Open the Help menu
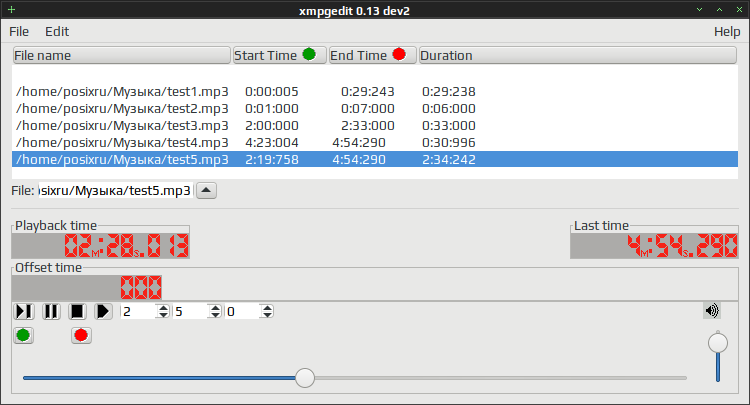The height and width of the screenshot is (405, 750). [727, 32]
